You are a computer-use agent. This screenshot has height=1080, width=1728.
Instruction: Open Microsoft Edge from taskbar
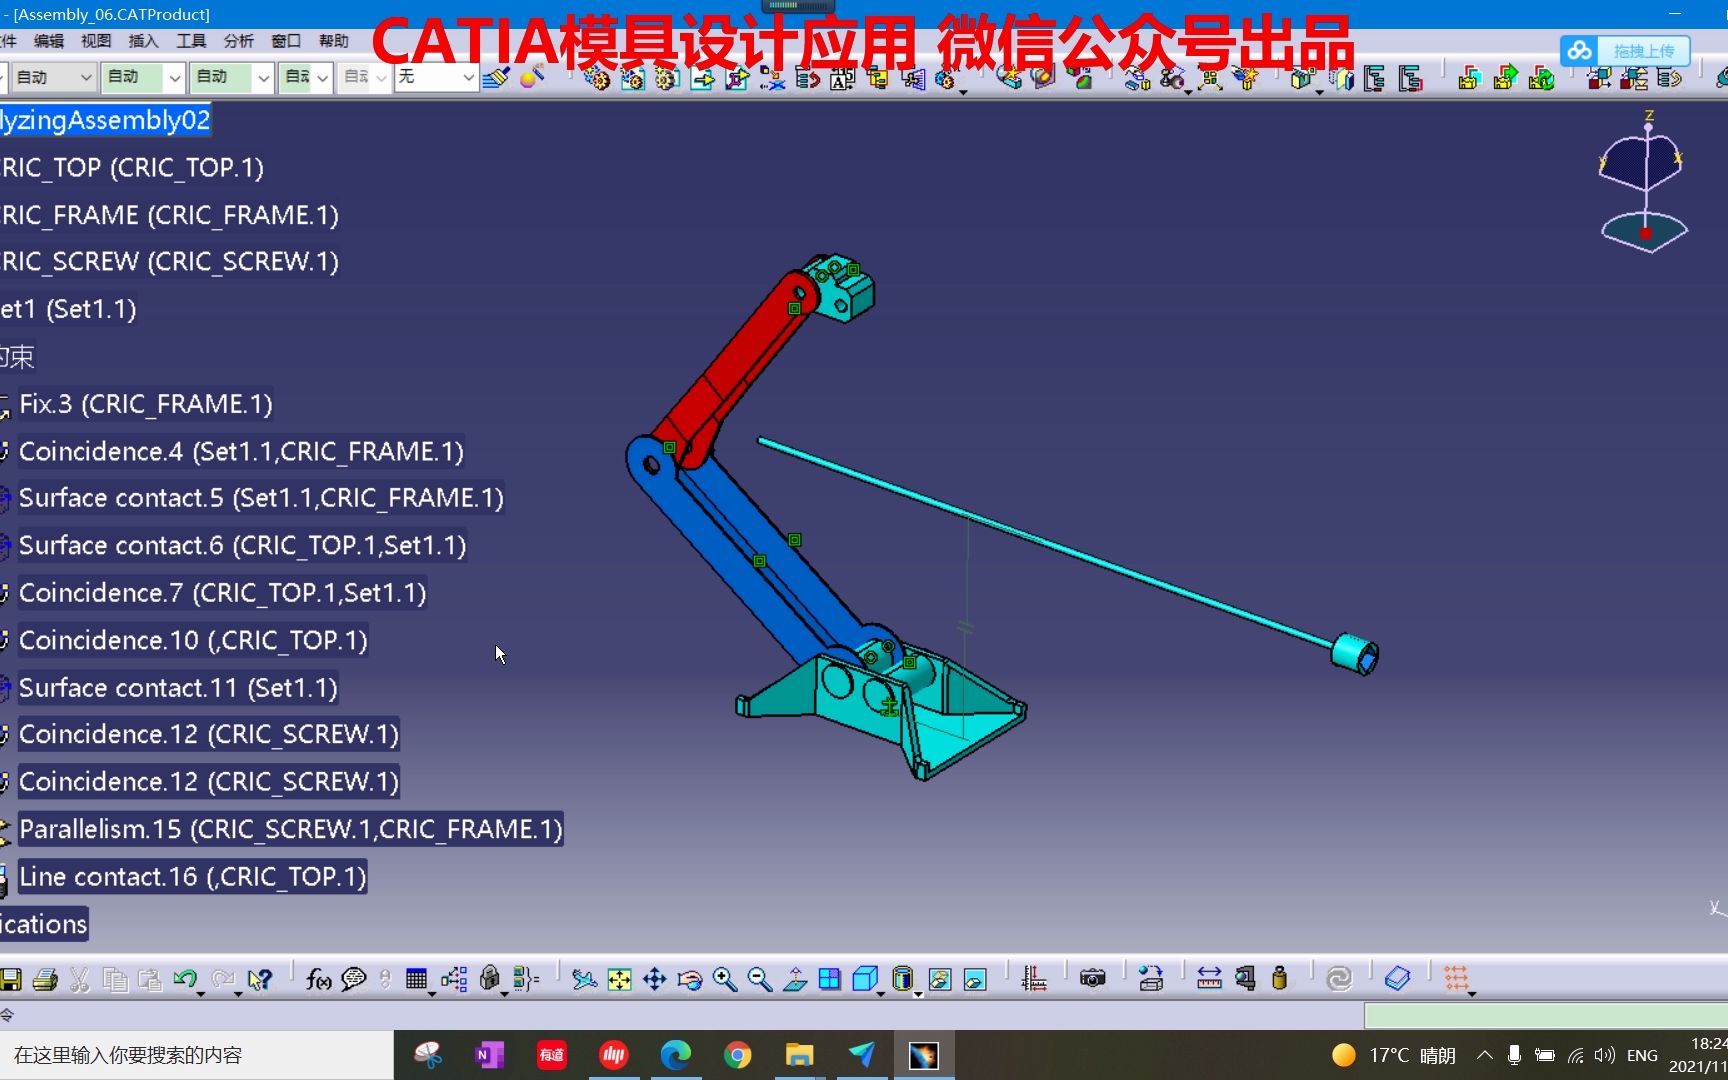click(676, 1055)
